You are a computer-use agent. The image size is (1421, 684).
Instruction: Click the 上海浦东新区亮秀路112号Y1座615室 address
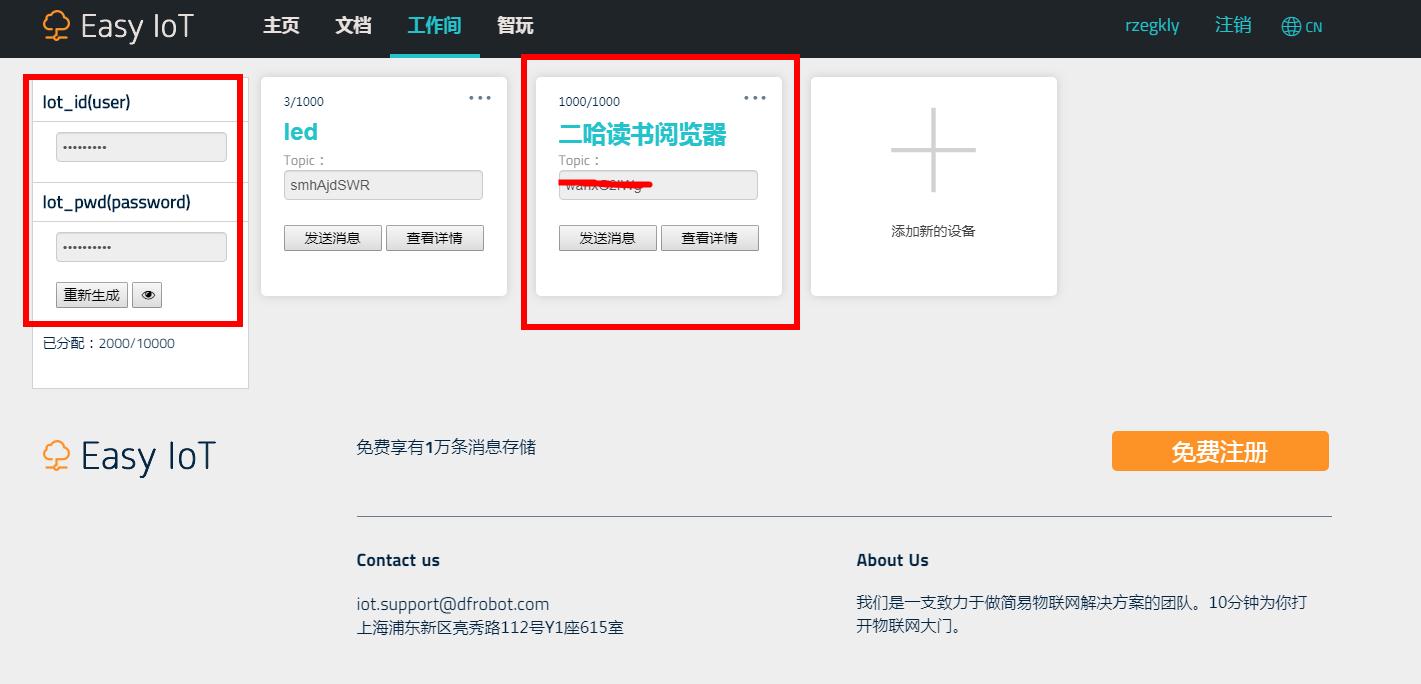[x=490, y=628]
